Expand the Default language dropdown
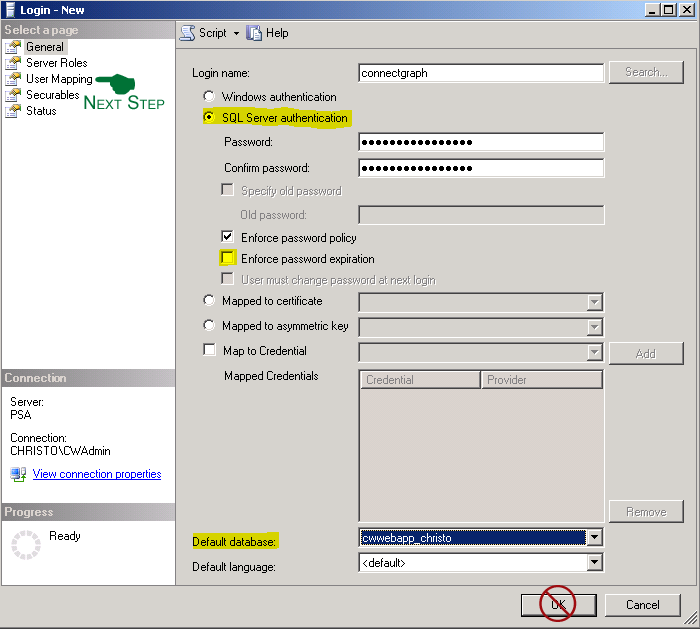700x629 pixels. [x=595, y=563]
